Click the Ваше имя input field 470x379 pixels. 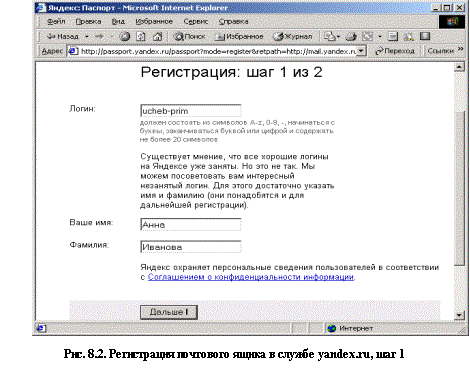[190, 224]
